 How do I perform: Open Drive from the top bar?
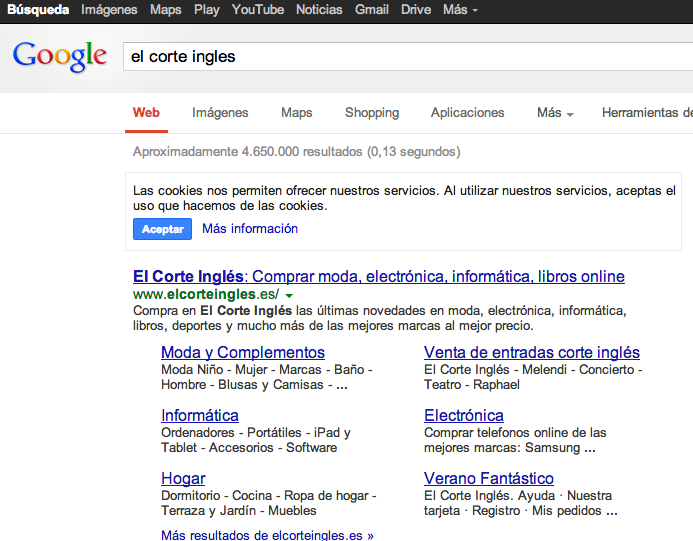coord(416,10)
